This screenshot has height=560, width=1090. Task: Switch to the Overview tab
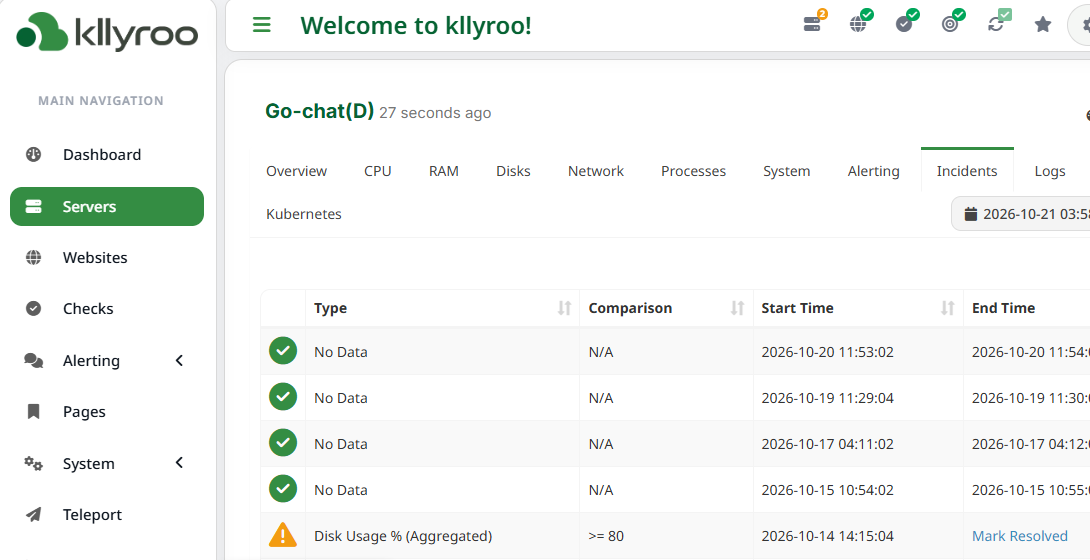click(296, 171)
